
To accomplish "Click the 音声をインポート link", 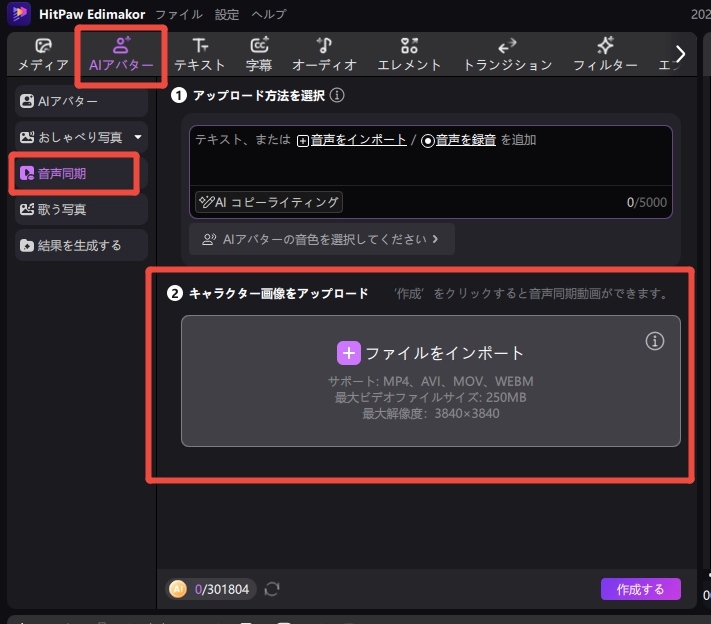I will [352, 140].
